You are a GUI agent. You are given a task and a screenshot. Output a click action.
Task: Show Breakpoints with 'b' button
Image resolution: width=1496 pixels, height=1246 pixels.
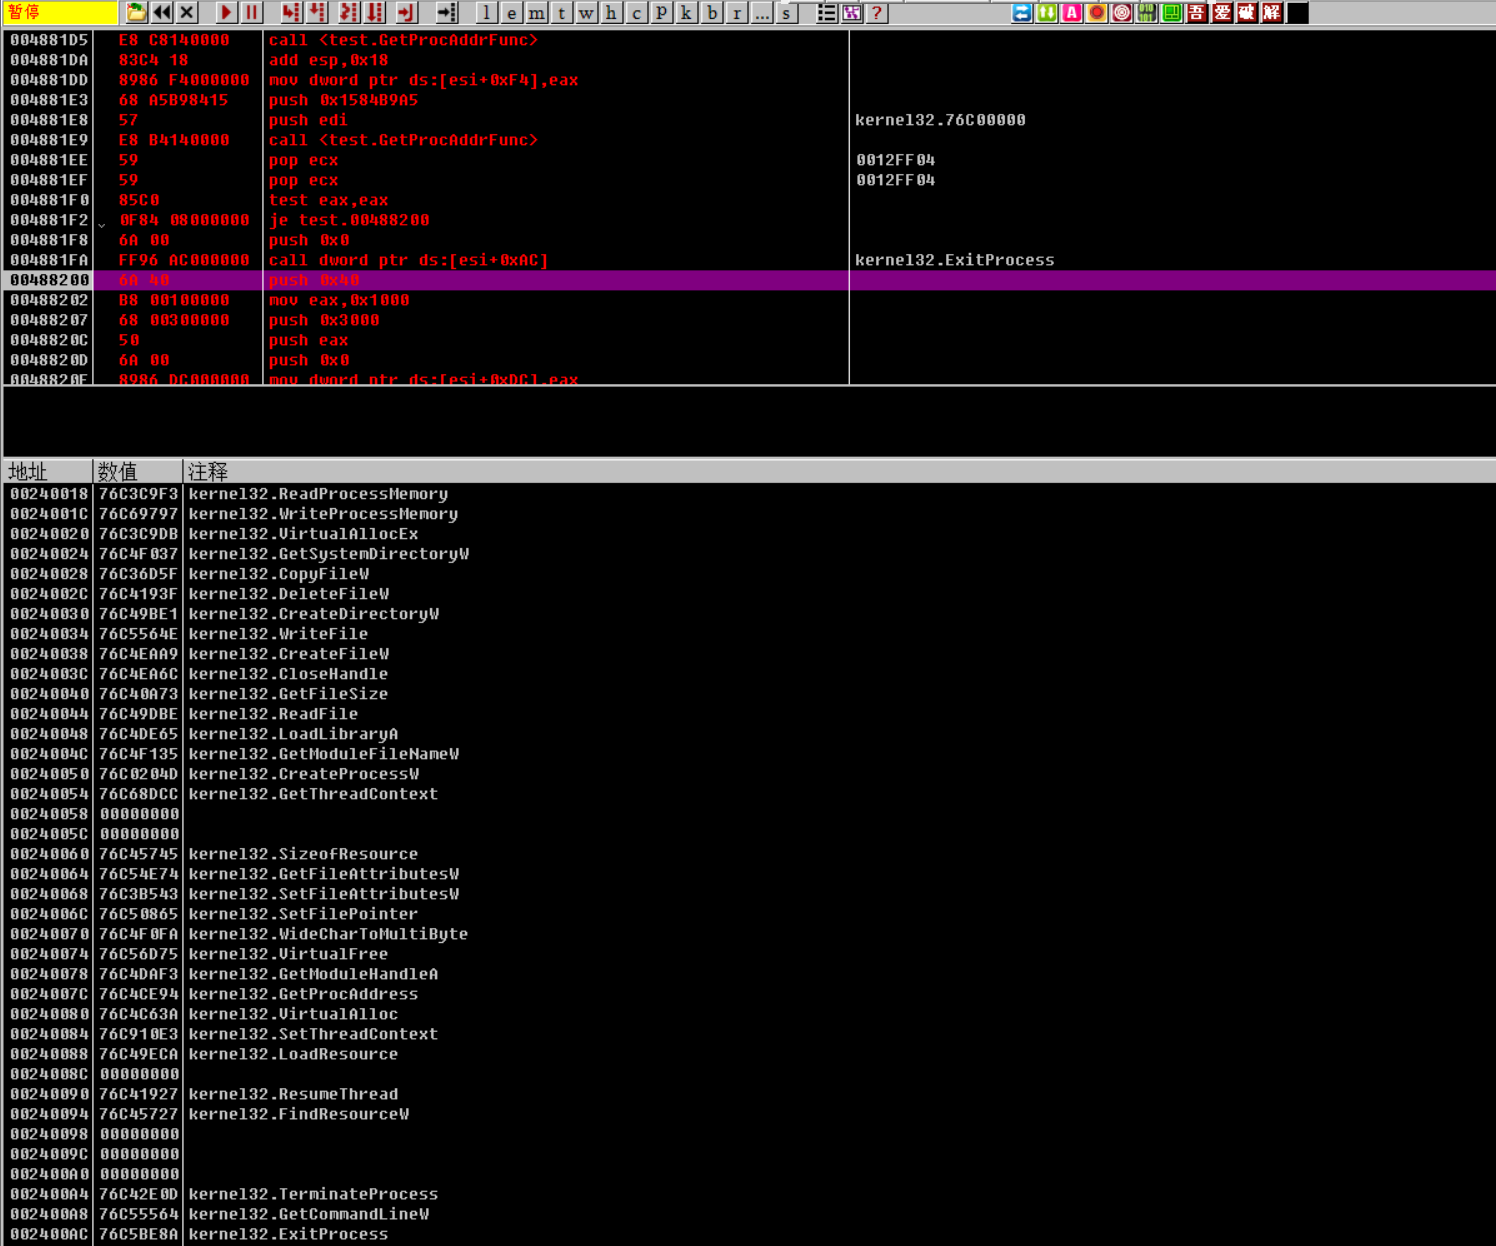click(x=712, y=12)
